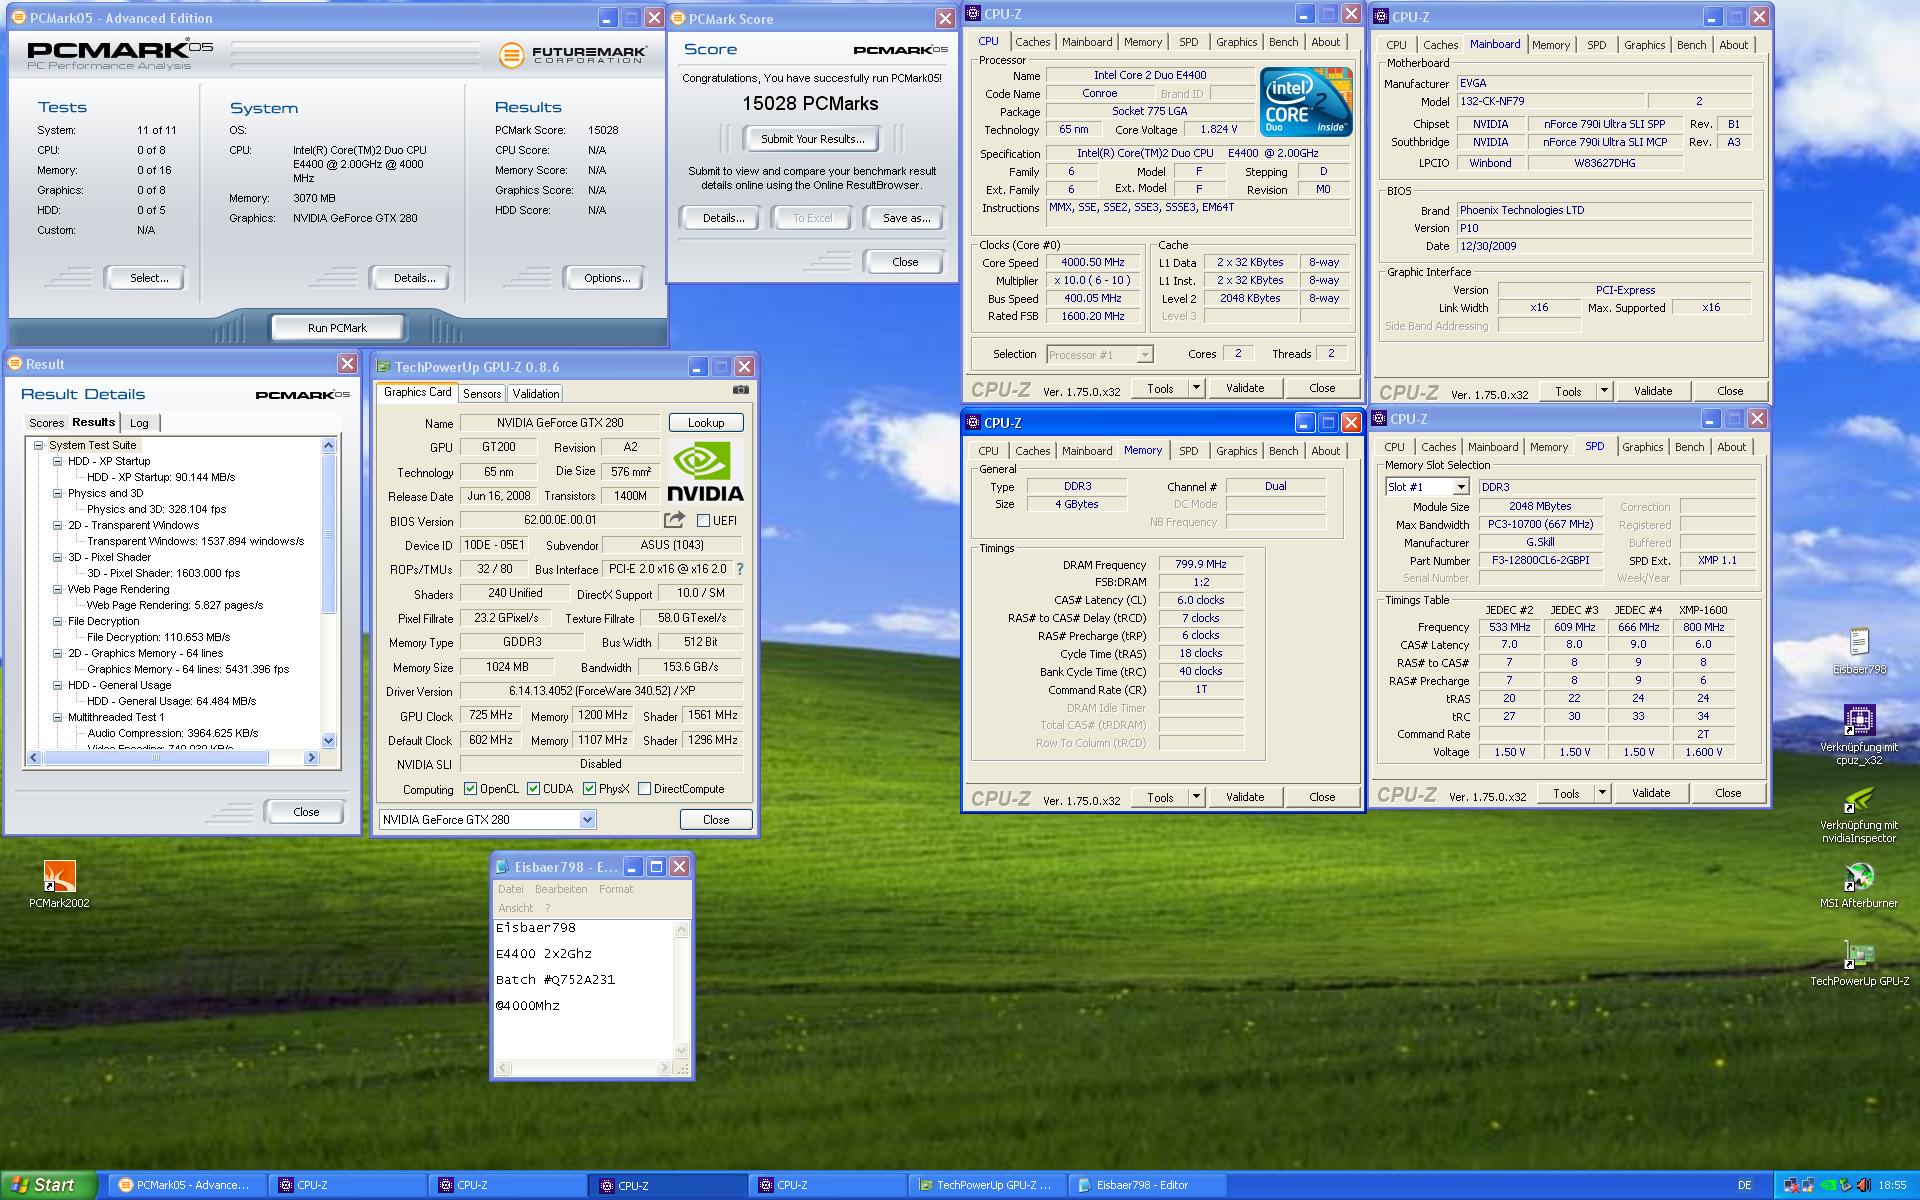Open the Log tab in Result Details
This screenshot has height=1200, width=1920.
click(139, 423)
